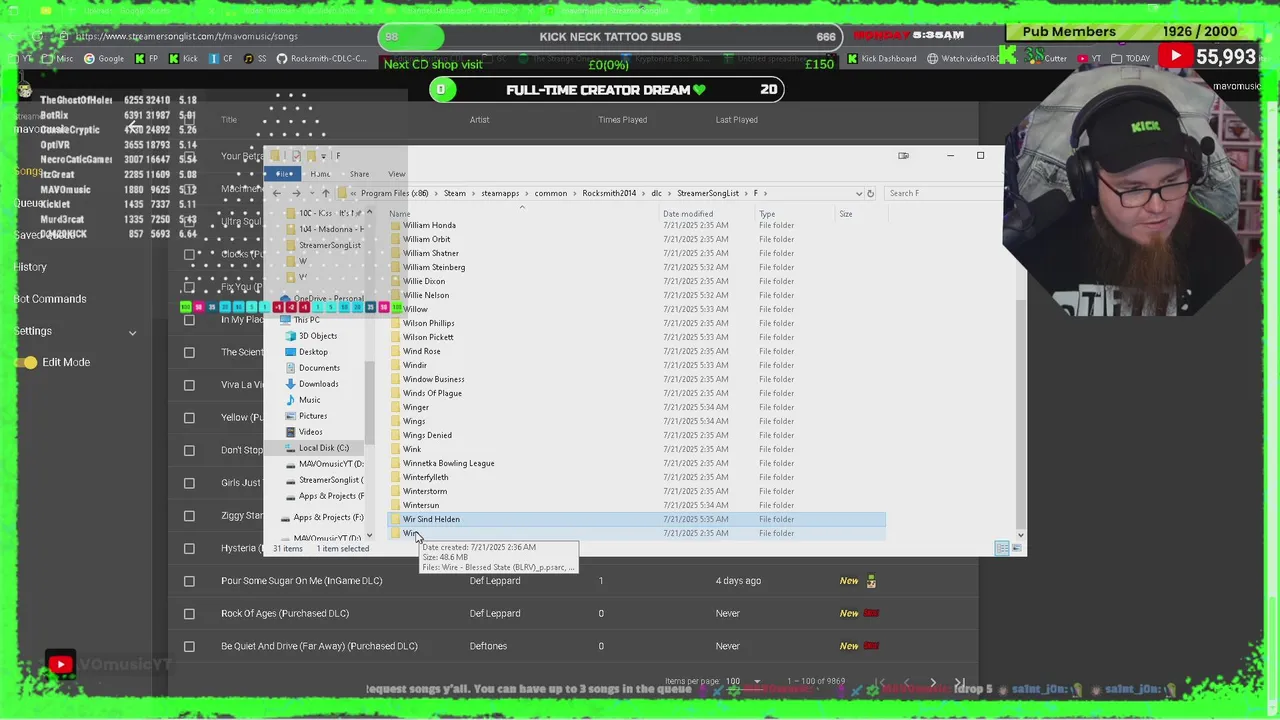Refresh the Explorer address bar

point(870,193)
